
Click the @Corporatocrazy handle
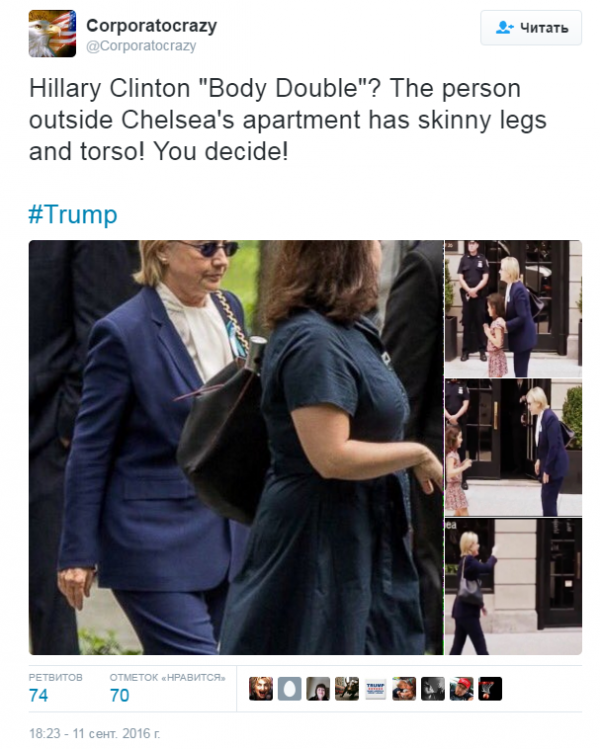click(x=141, y=46)
